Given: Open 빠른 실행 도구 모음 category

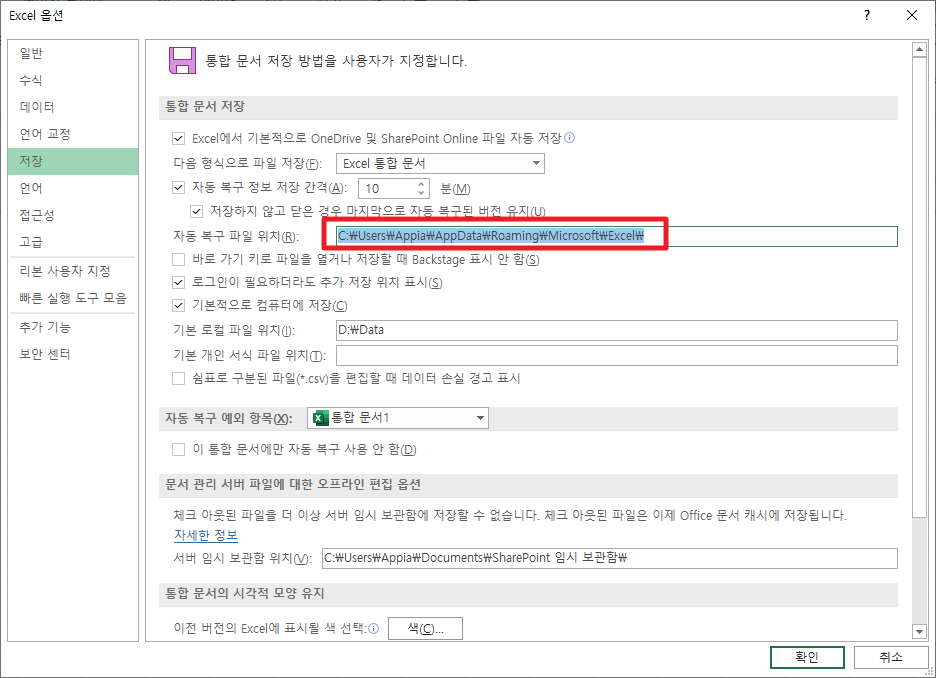Looking at the screenshot, I should 73,298.
